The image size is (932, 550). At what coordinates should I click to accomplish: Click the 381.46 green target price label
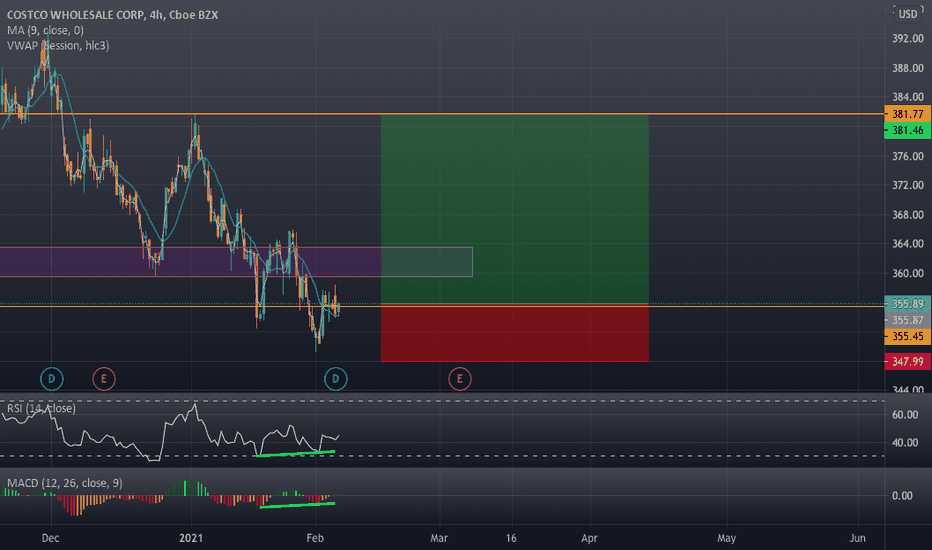click(x=908, y=130)
